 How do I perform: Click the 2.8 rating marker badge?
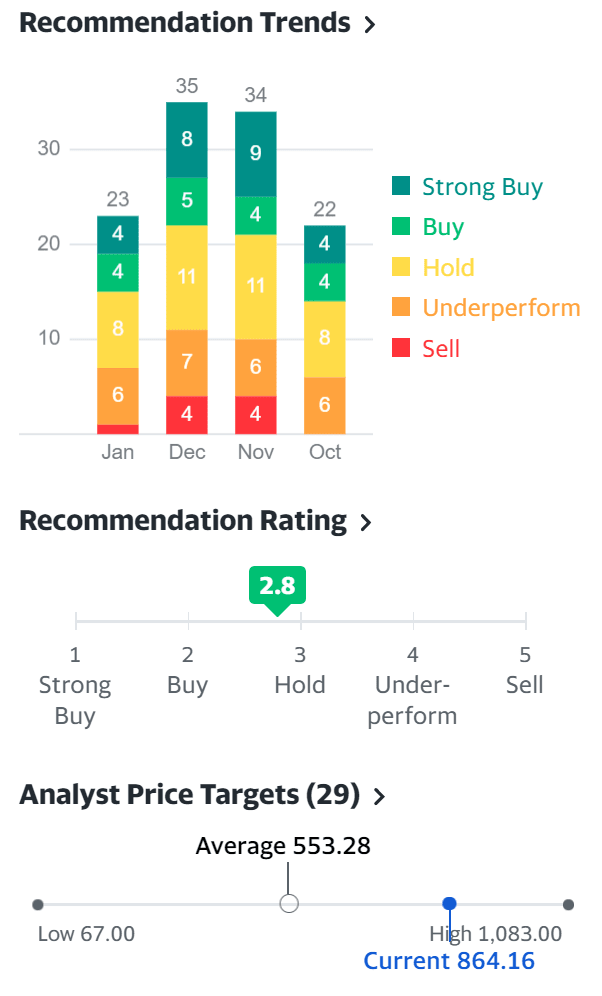277,586
